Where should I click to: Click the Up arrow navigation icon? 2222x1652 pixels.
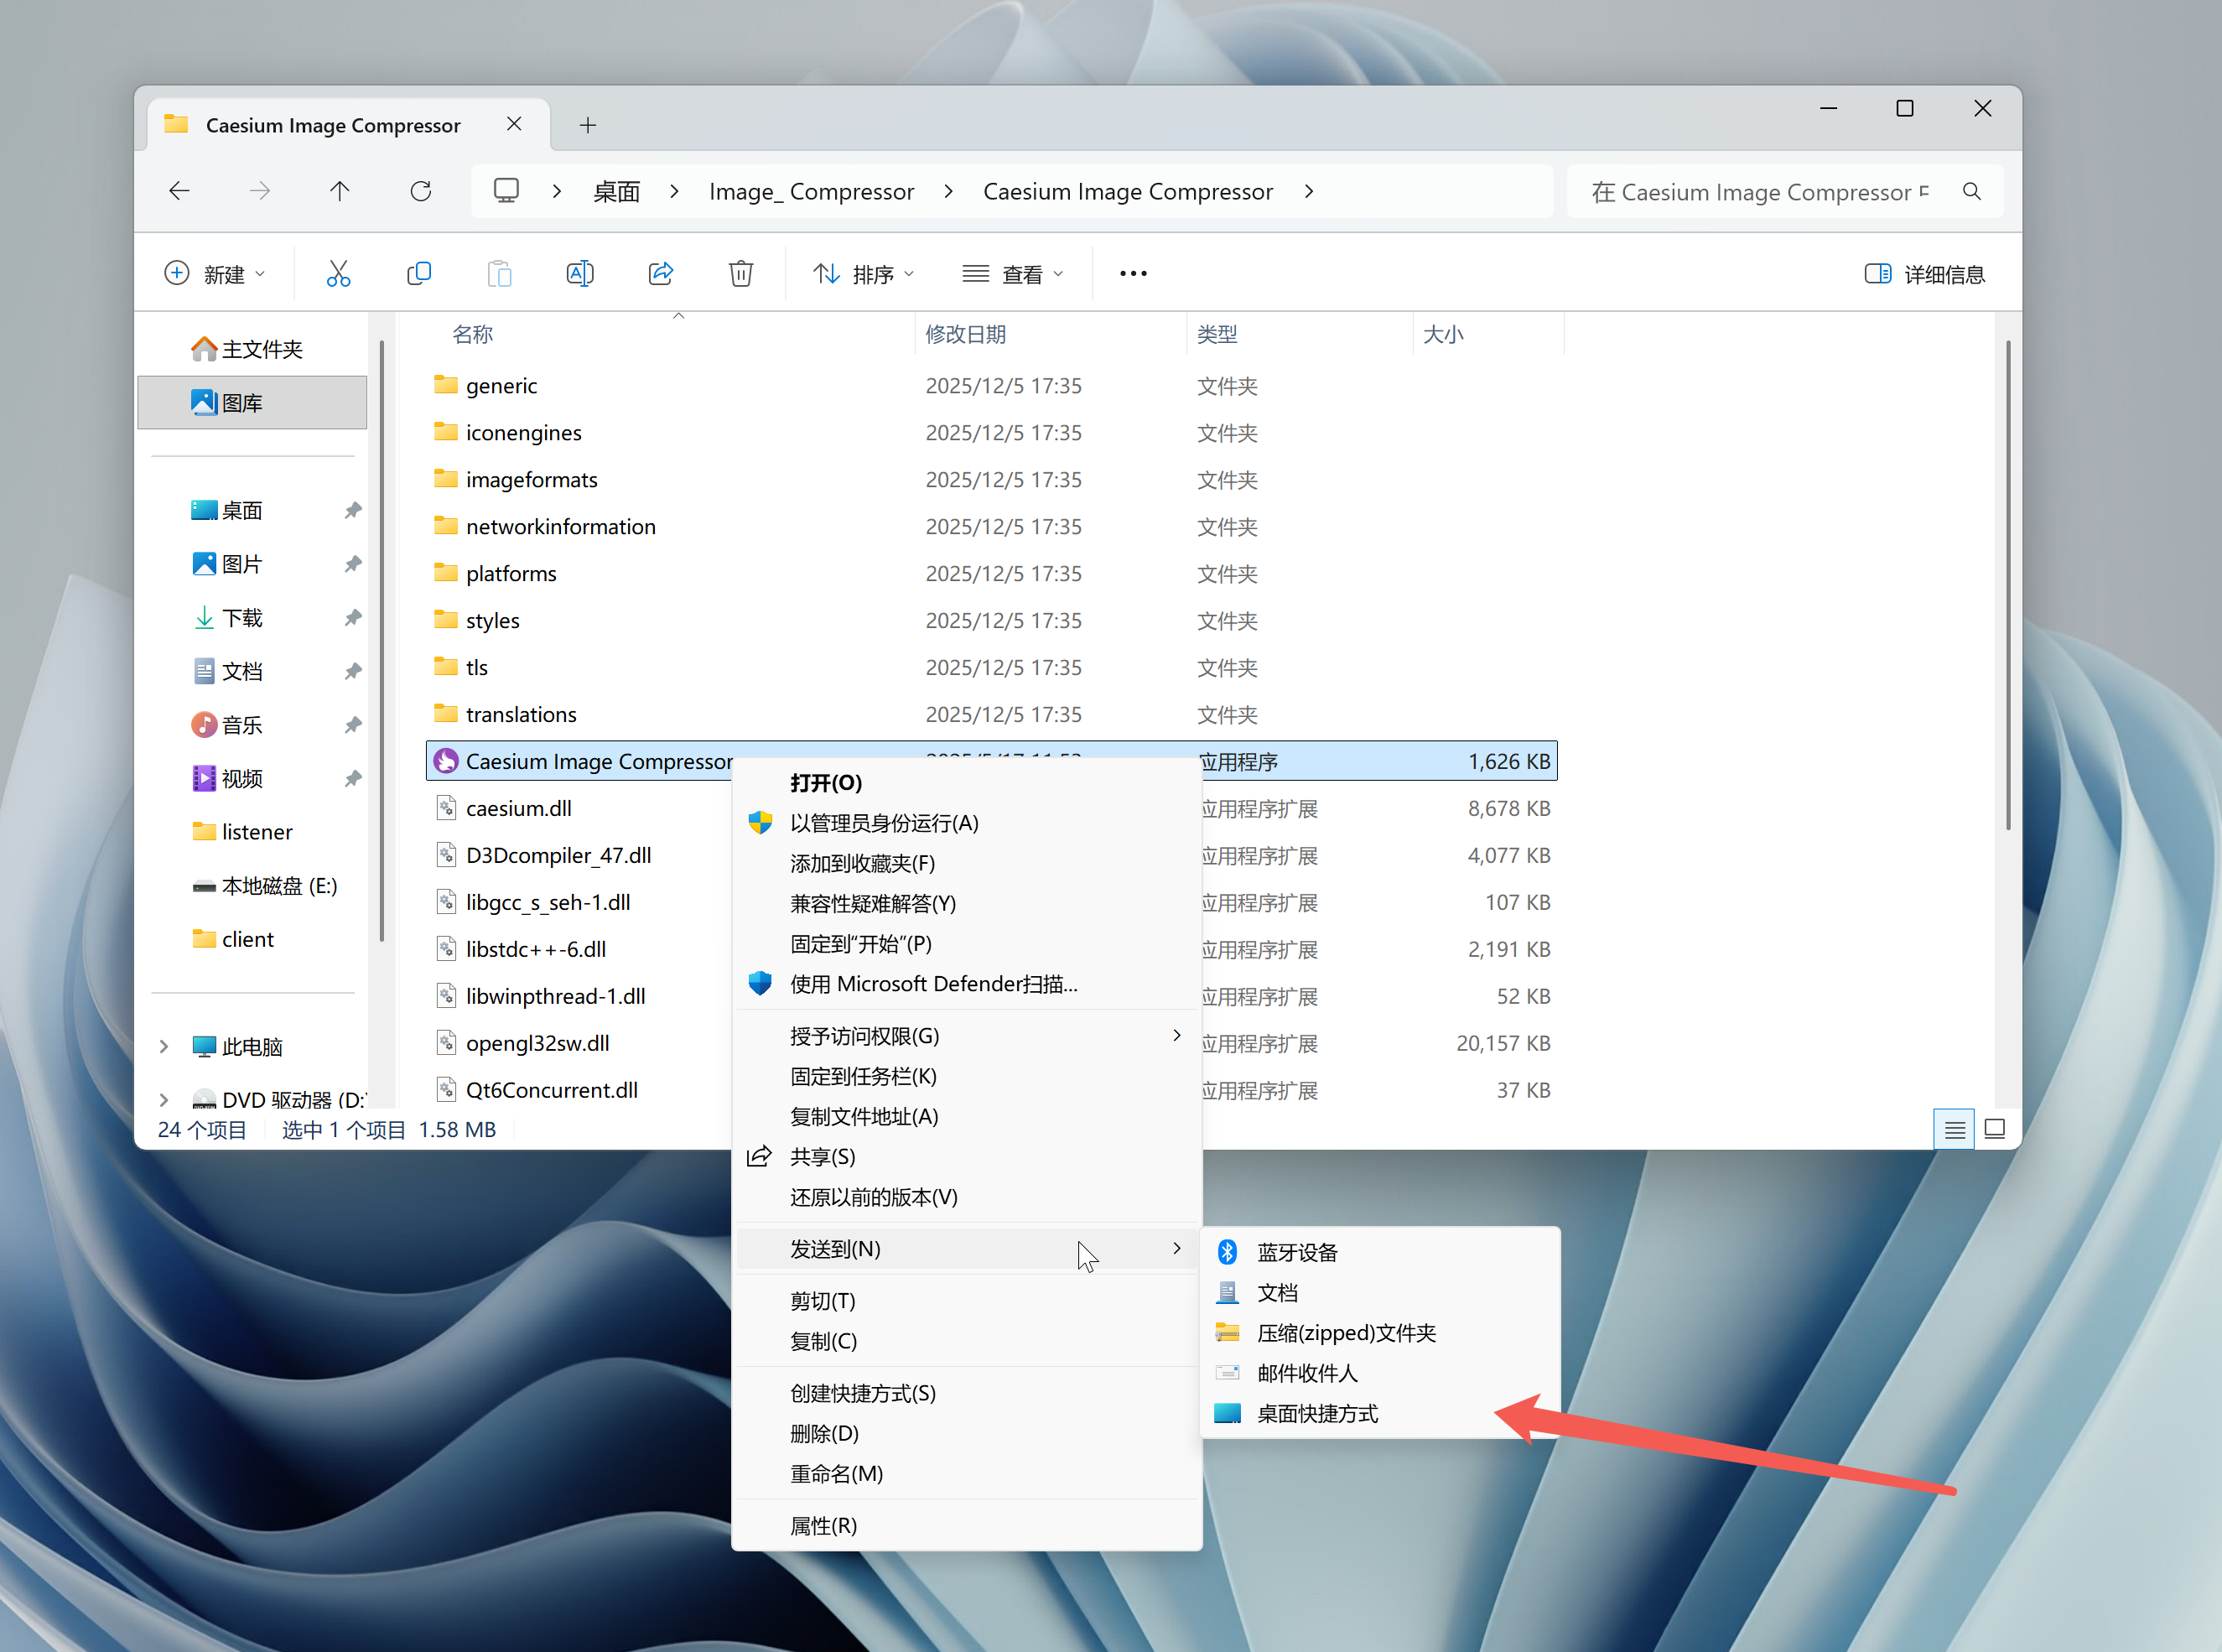tap(340, 191)
